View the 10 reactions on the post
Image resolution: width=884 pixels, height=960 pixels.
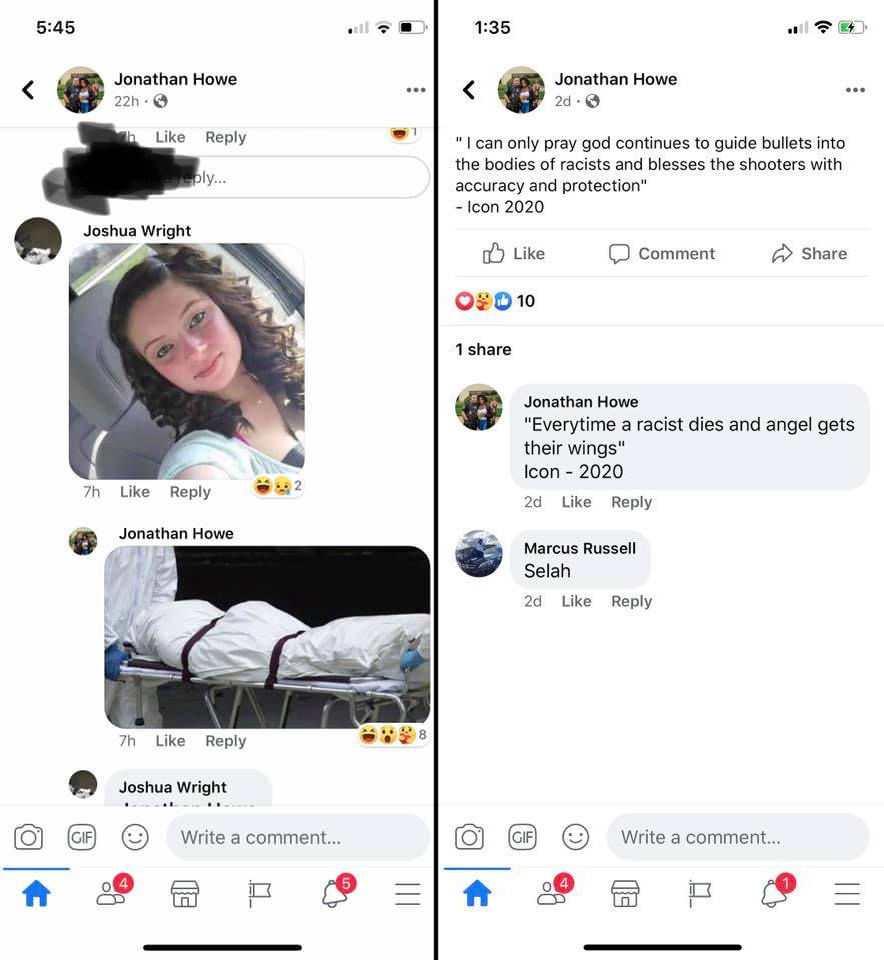[x=495, y=301]
